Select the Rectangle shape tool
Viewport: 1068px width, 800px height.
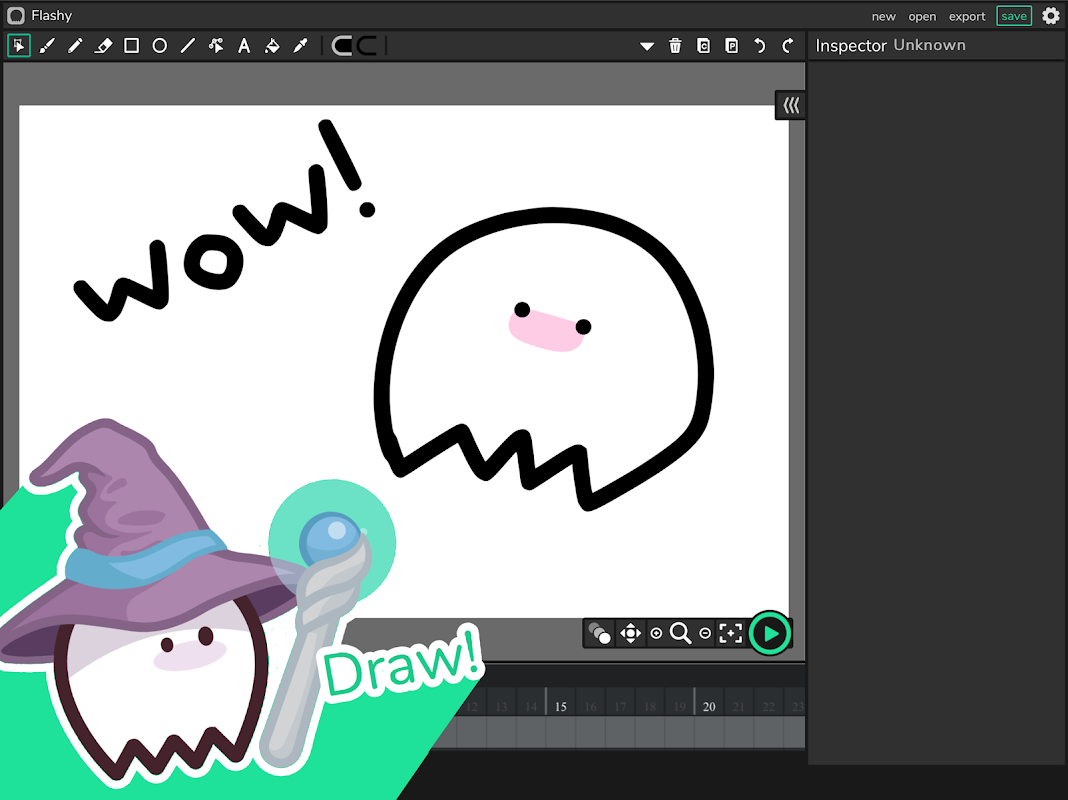[x=131, y=46]
